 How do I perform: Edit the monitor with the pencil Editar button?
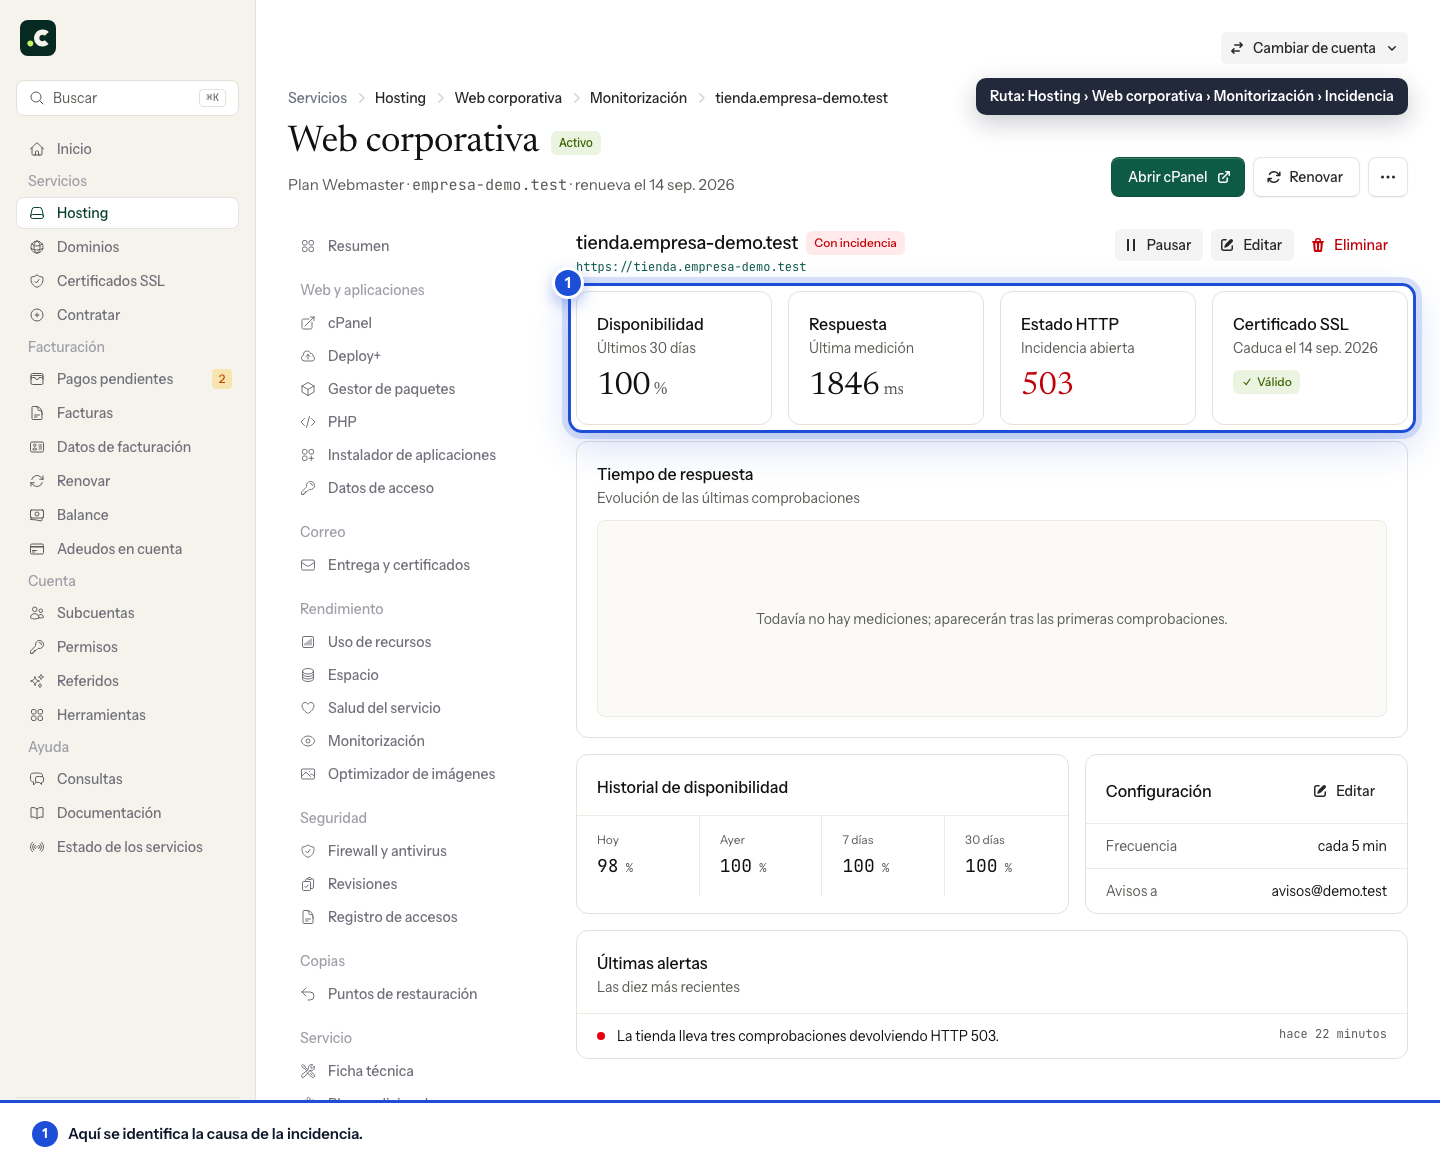1252,245
